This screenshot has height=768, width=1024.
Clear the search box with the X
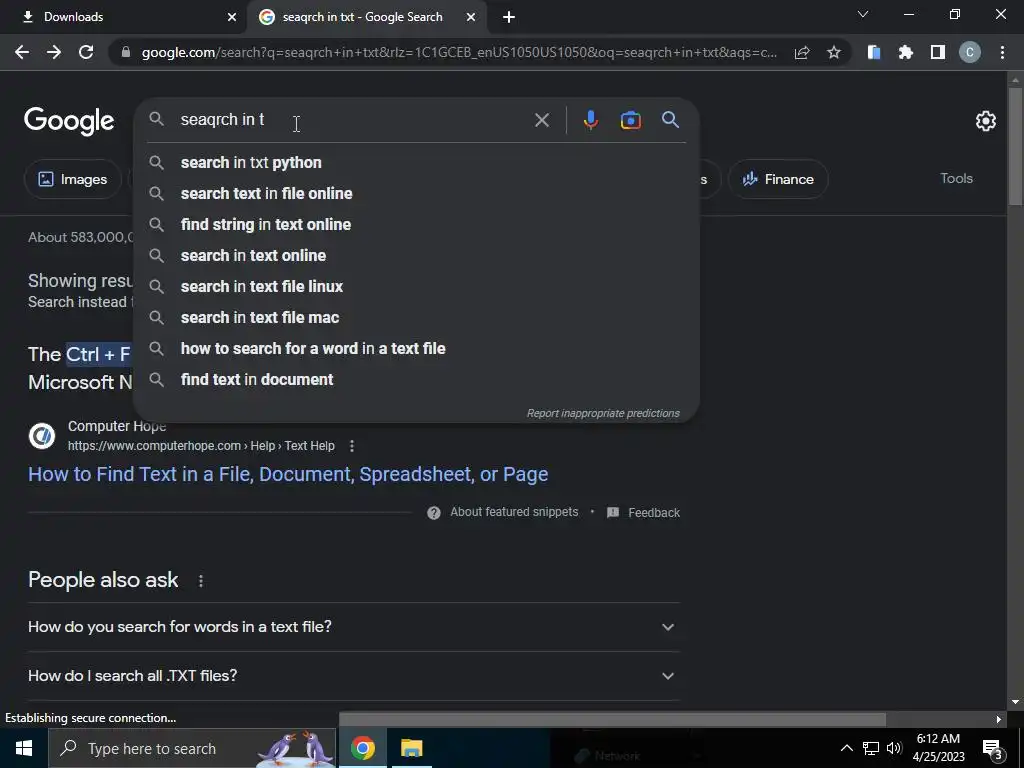[x=541, y=120]
